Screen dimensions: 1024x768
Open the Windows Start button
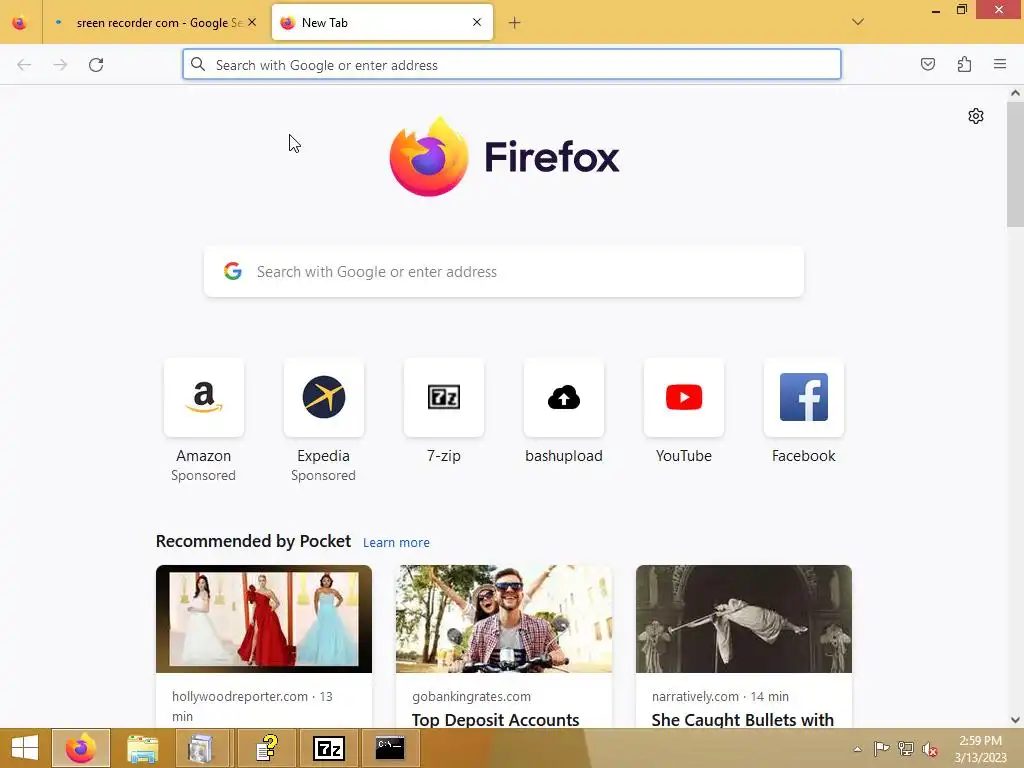coord(25,748)
